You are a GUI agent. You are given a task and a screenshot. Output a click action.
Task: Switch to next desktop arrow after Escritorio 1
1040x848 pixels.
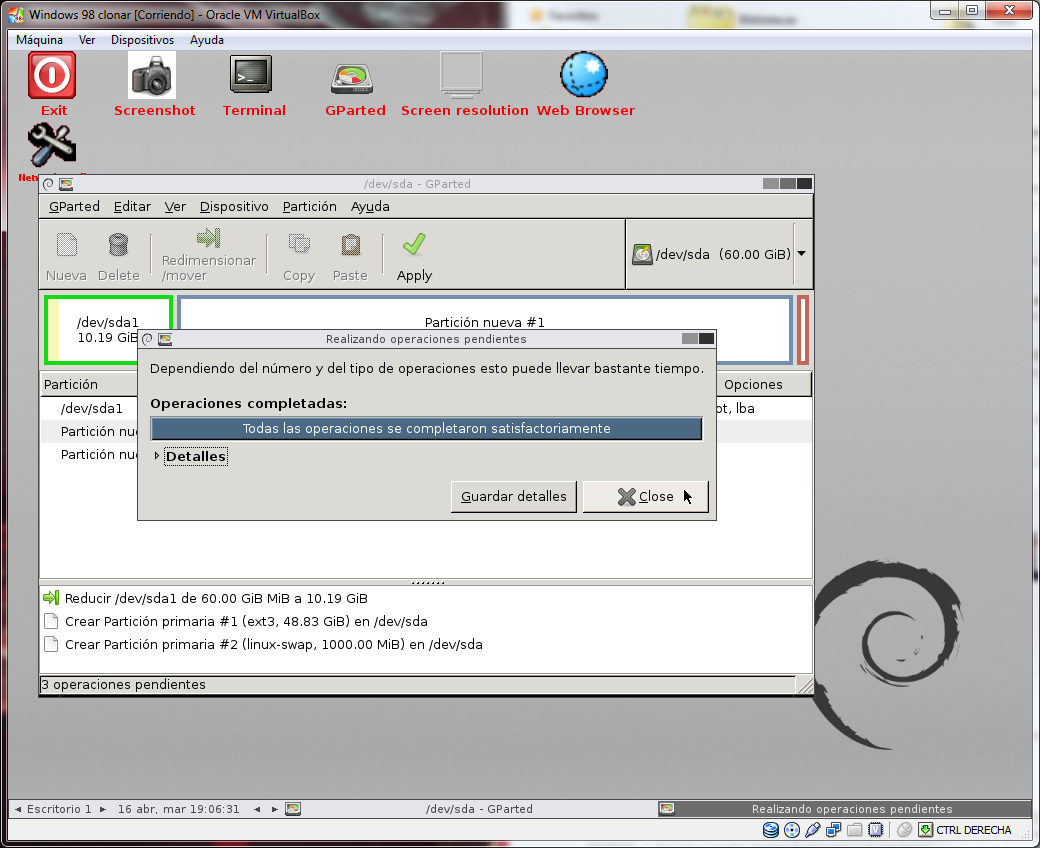pos(103,809)
